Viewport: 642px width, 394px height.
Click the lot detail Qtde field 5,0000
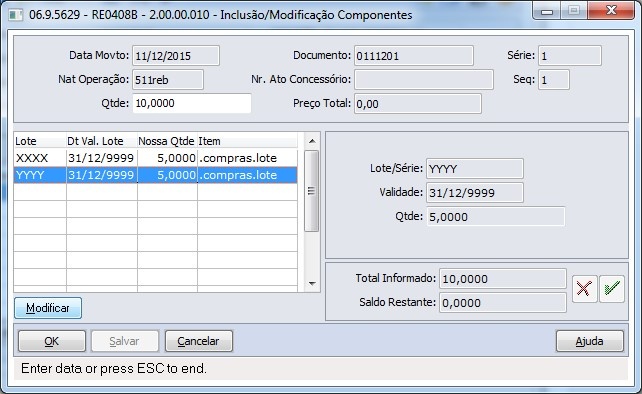(x=495, y=217)
